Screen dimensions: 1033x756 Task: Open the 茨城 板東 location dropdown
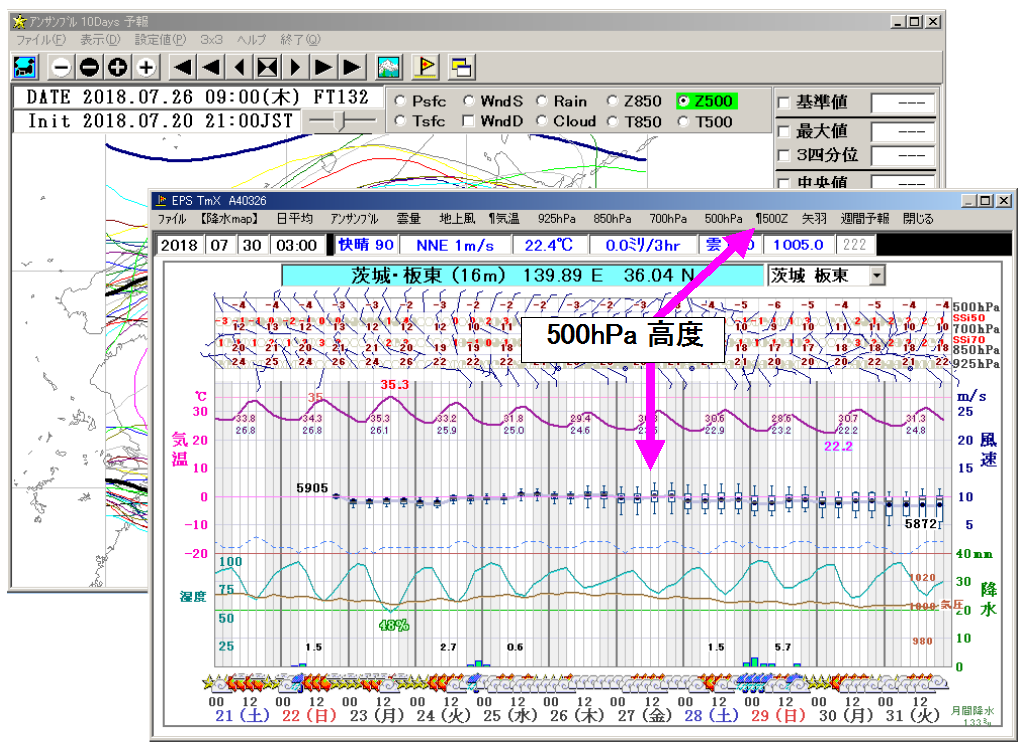coord(877,275)
